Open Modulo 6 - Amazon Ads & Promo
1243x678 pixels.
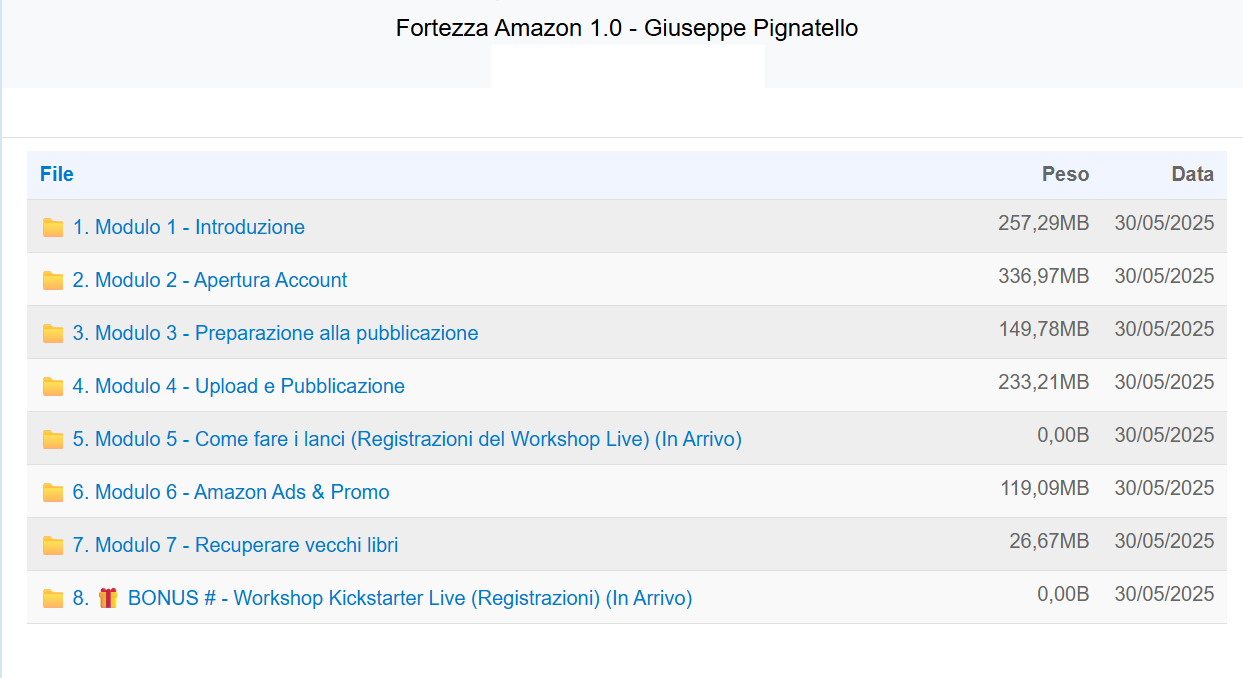coord(231,492)
